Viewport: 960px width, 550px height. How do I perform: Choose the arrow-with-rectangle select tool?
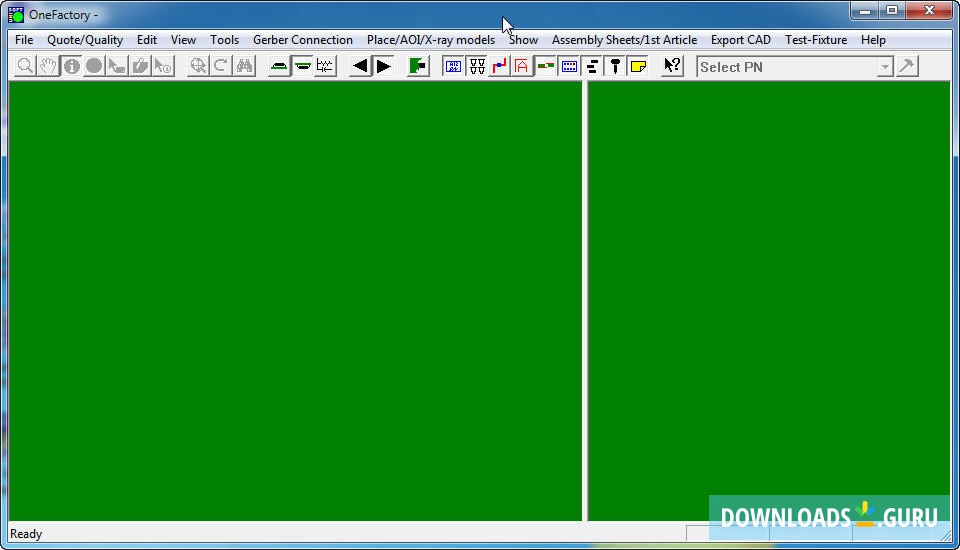(x=116, y=66)
